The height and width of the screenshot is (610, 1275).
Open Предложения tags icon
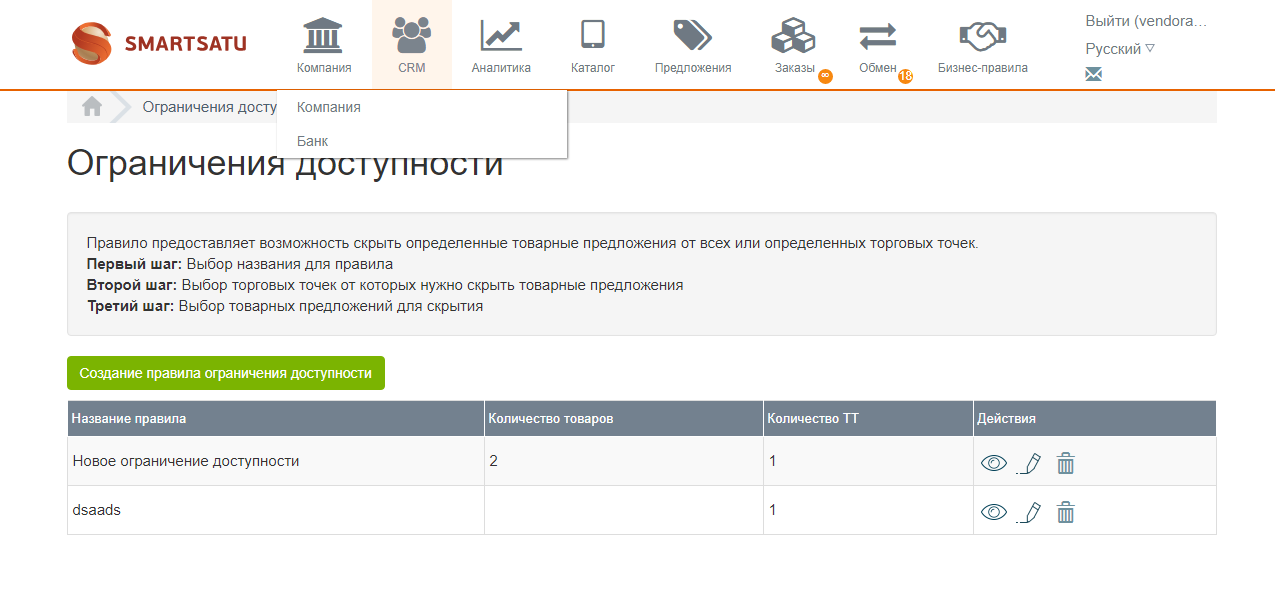(692, 35)
